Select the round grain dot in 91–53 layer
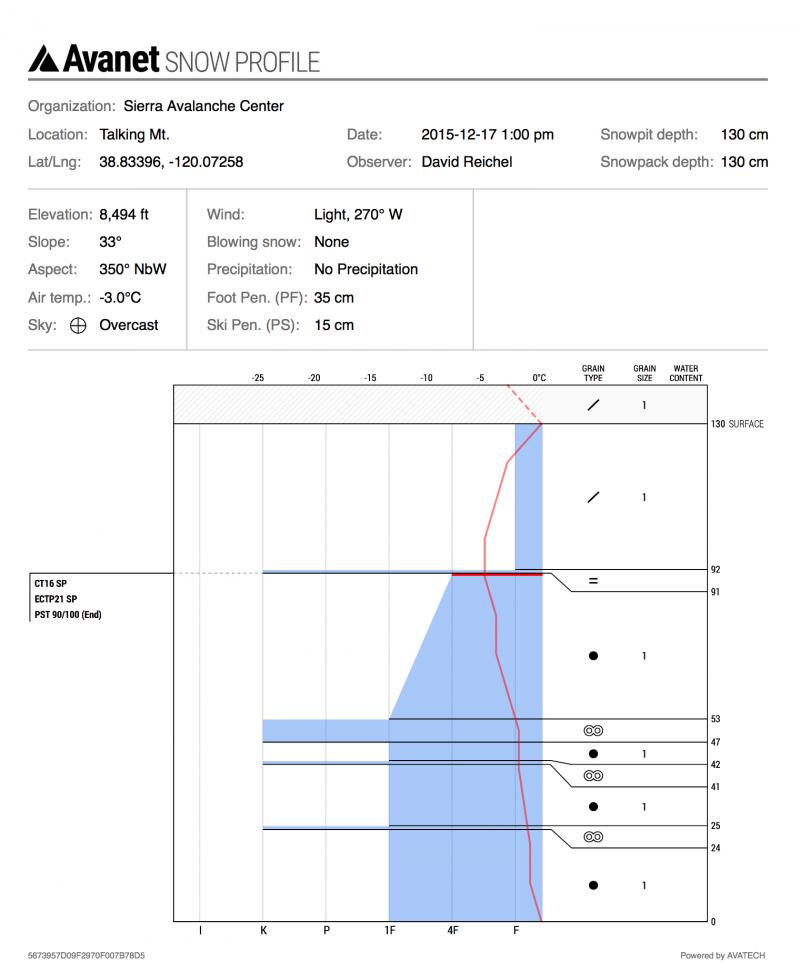800x979 pixels. click(593, 656)
